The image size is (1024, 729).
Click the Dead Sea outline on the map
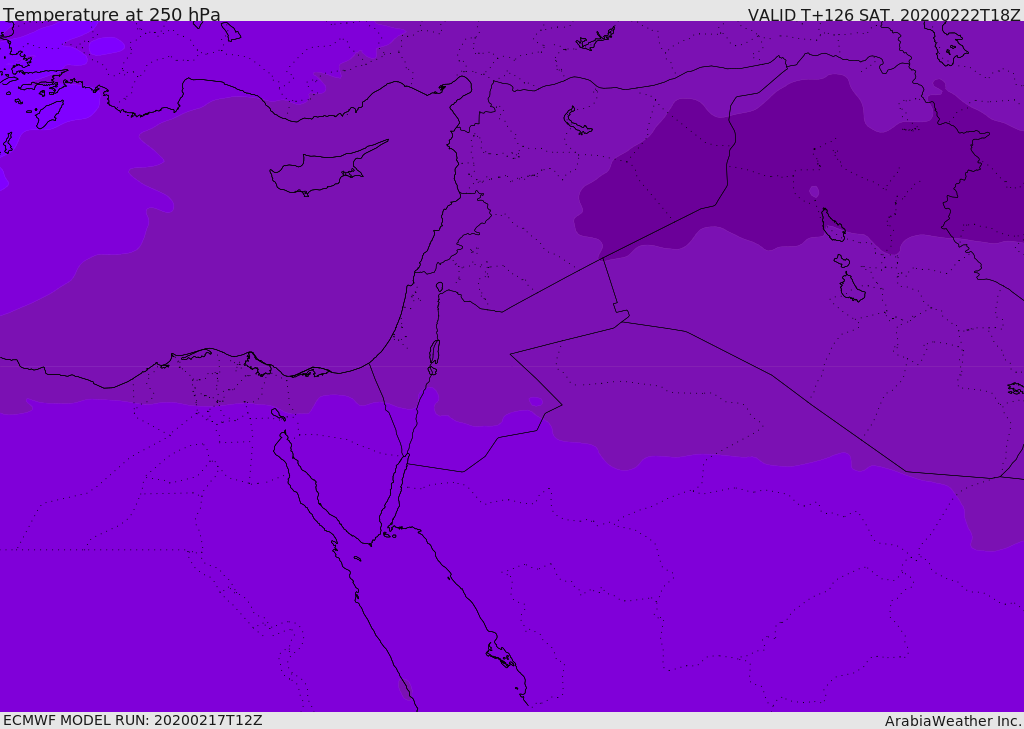coord(434,353)
